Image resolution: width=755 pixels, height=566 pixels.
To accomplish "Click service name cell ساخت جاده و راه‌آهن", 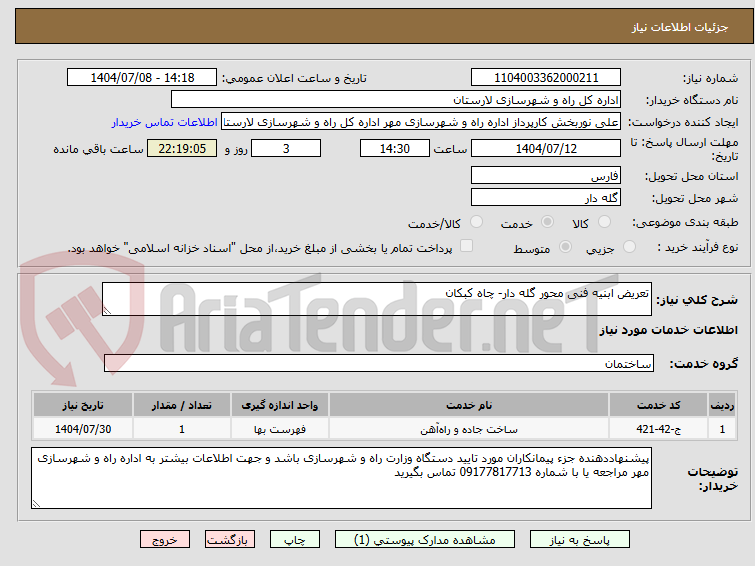I will point(469,429).
